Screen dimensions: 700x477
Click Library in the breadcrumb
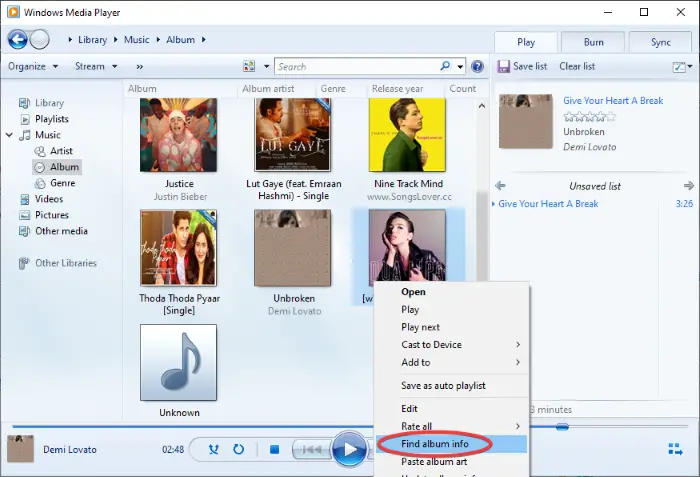tap(92, 40)
